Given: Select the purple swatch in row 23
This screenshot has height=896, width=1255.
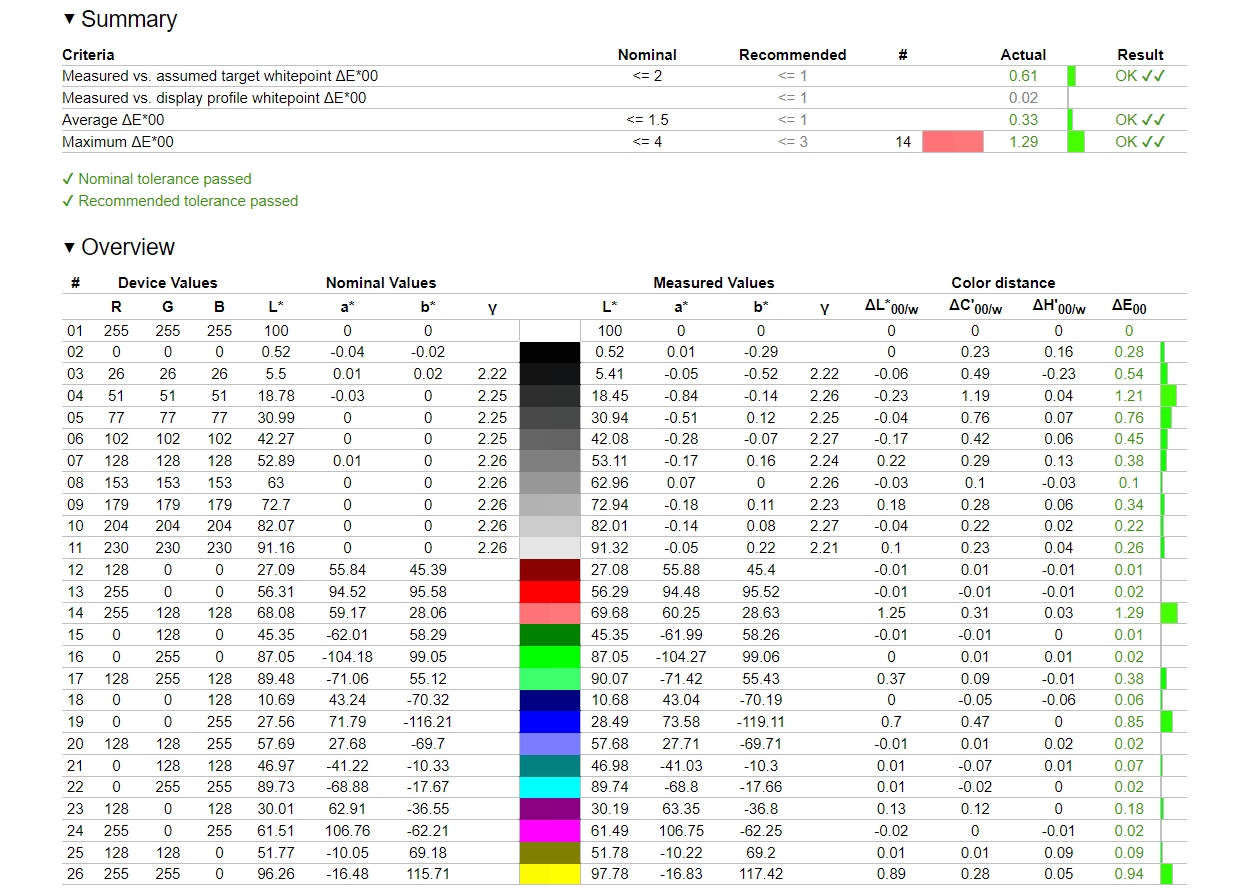Looking at the screenshot, I should click(x=550, y=809).
